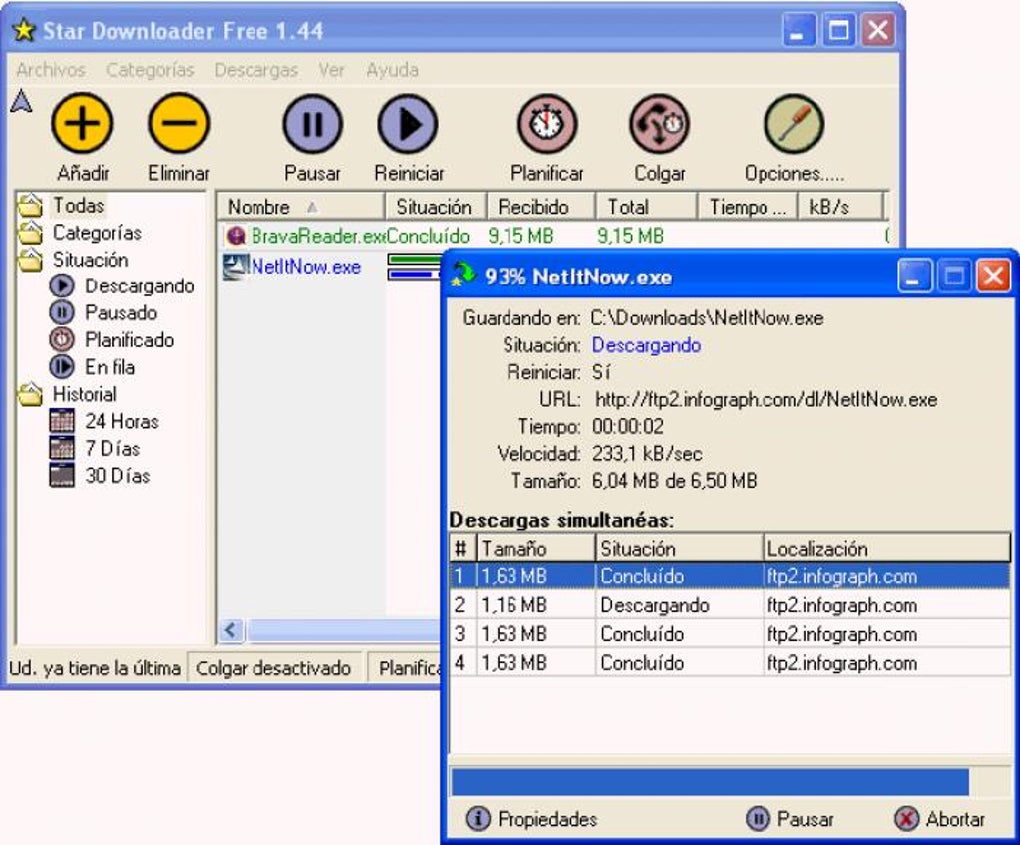This screenshot has height=845, width=1020.
Task: Click 'Ud. ya tiene la última' status text
Action: point(95,668)
